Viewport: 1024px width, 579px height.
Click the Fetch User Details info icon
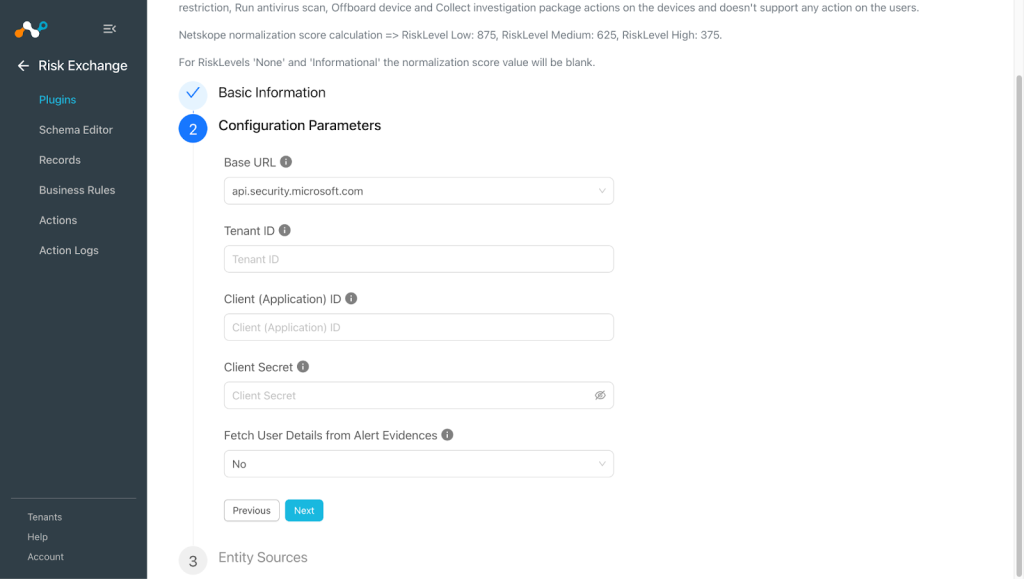447,435
